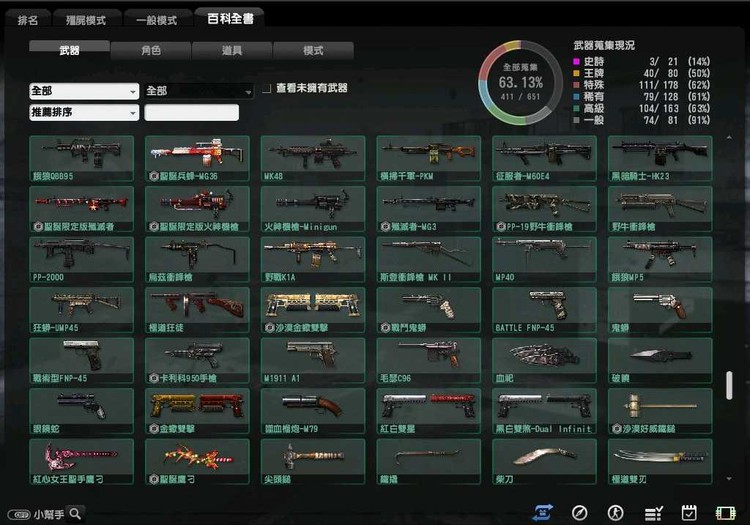750x525 pixels.
Task: Select the Christmas MG36 weapon card
Action: [197, 158]
